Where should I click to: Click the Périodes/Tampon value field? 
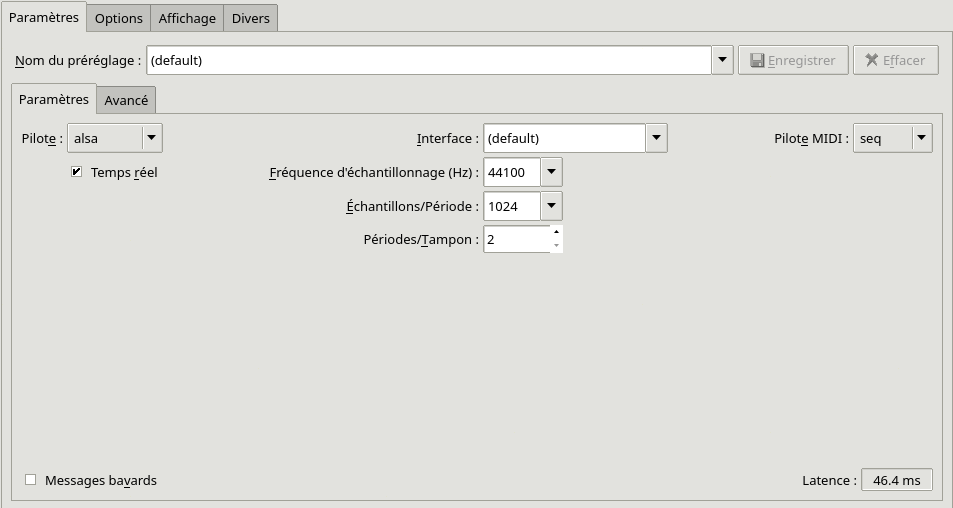click(x=516, y=239)
